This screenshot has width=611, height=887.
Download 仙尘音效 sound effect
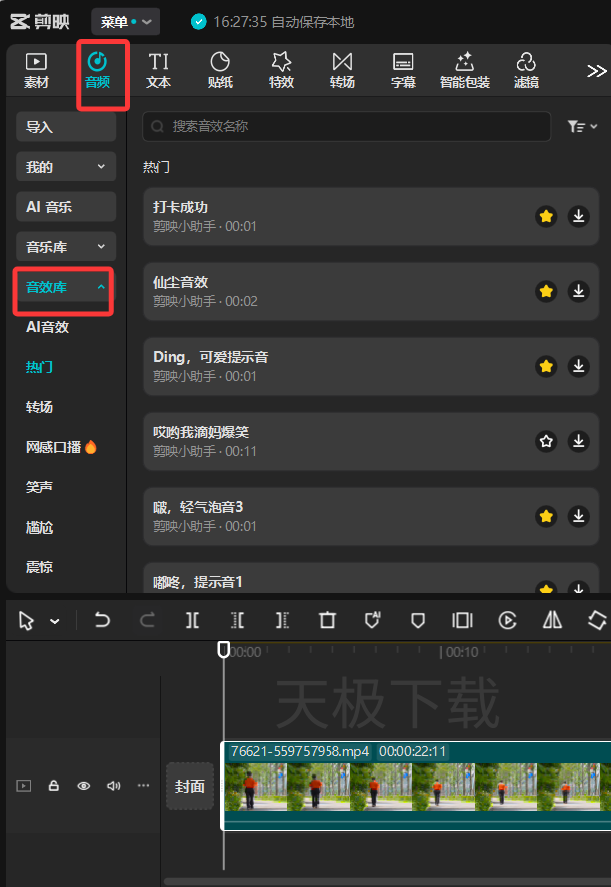click(578, 291)
